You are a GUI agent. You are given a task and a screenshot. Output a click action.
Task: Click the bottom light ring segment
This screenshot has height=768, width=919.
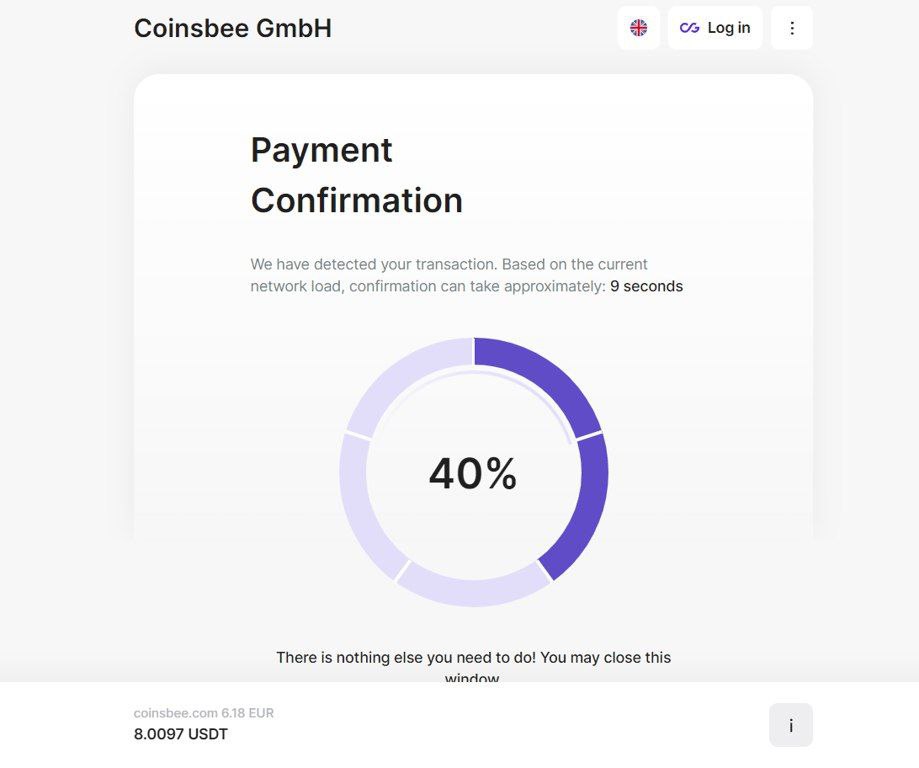tap(473, 590)
